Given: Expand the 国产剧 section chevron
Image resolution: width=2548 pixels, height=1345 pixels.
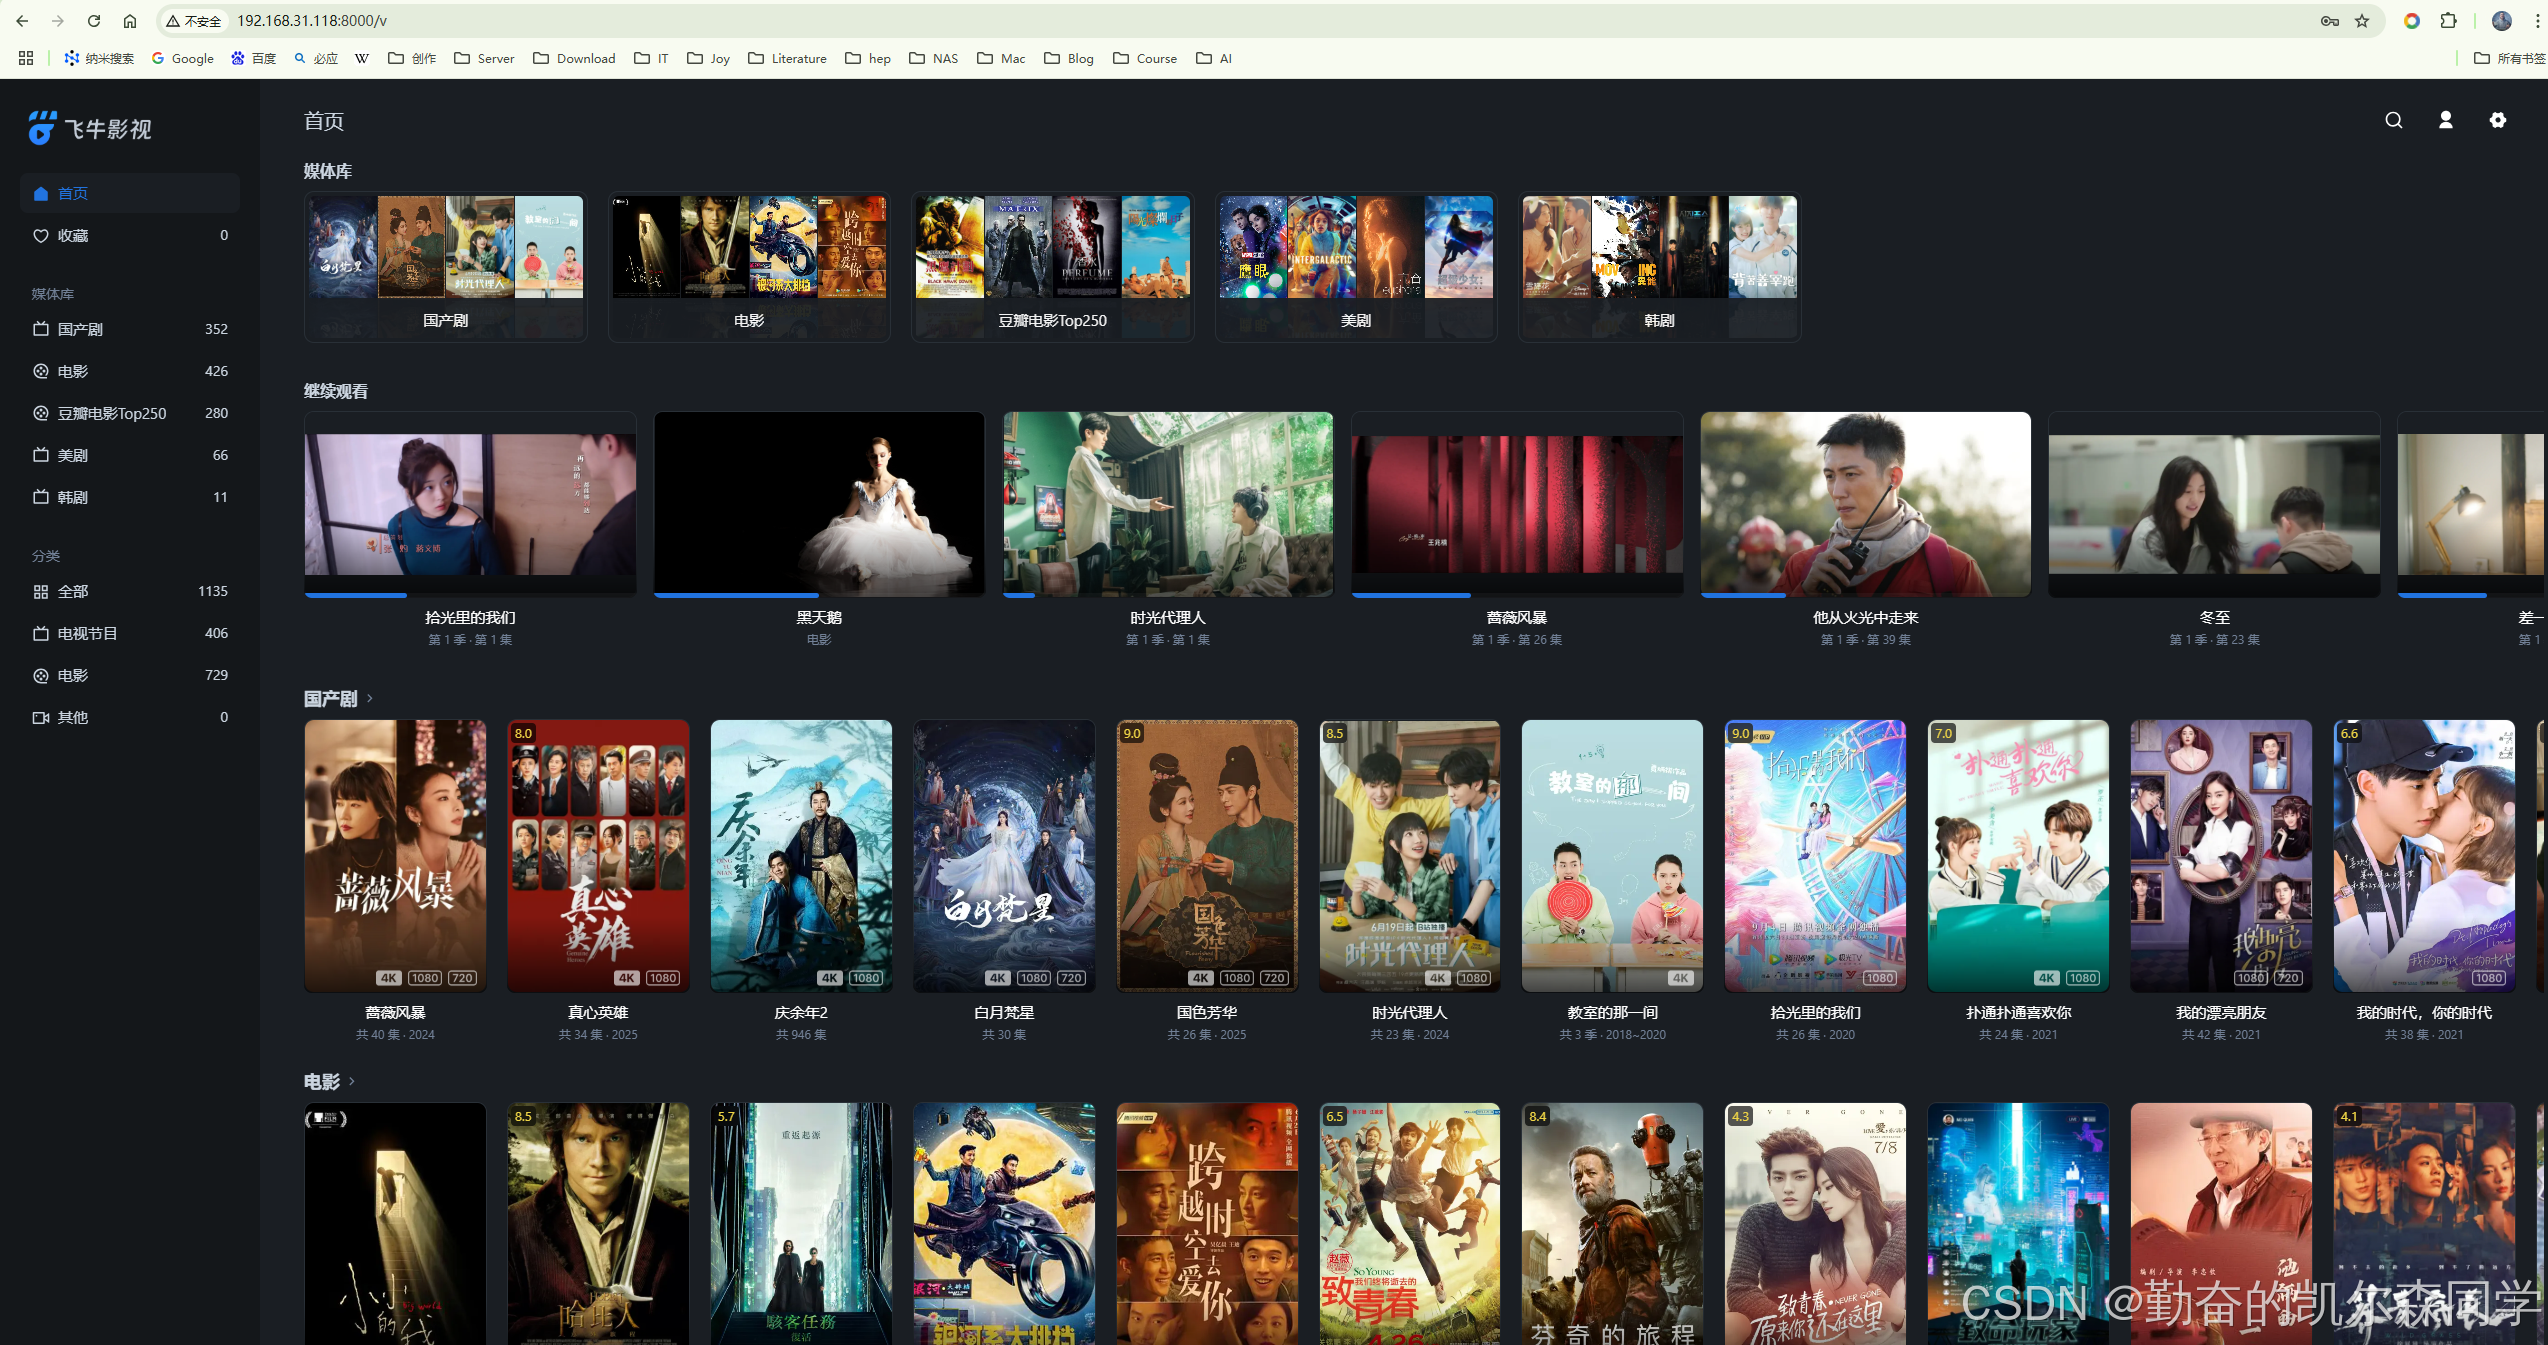Looking at the screenshot, I should (370, 698).
